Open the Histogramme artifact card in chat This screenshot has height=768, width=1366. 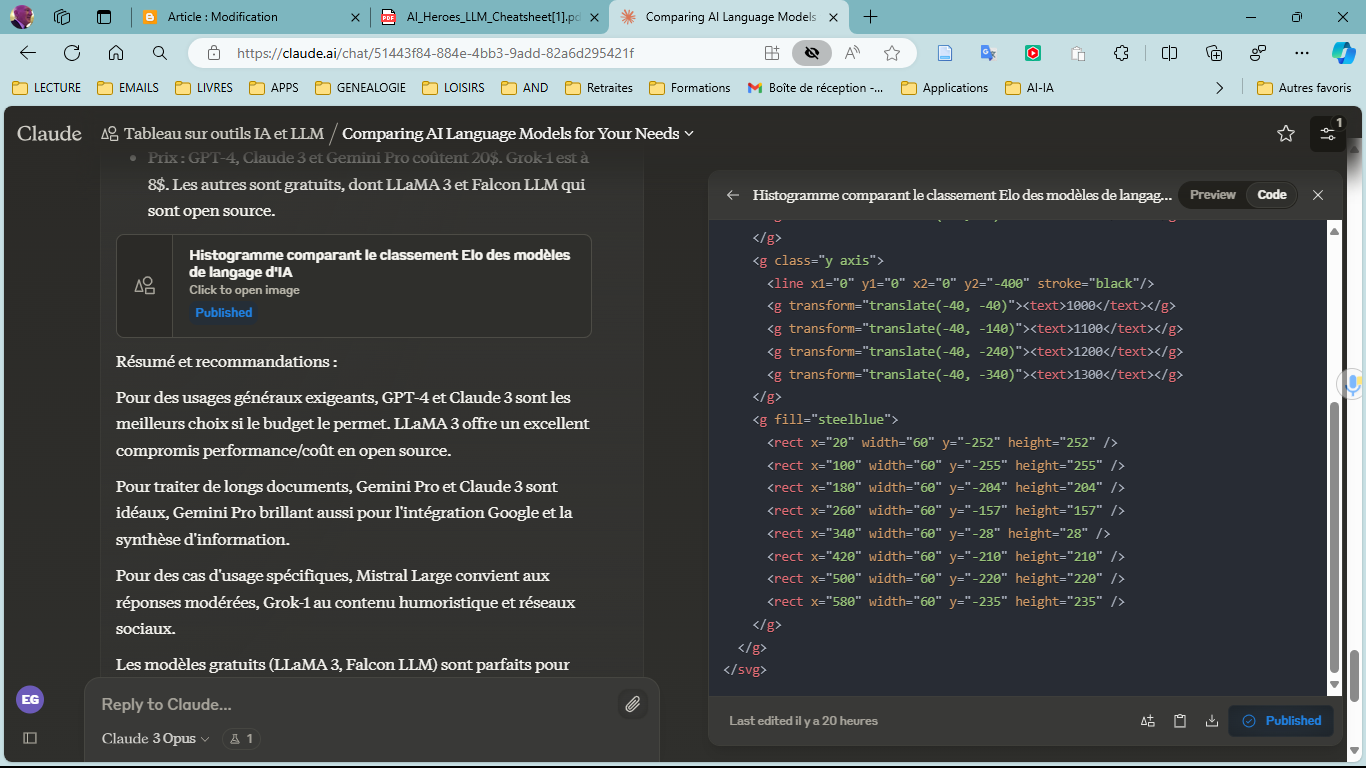pyautogui.click(x=354, y=286)
